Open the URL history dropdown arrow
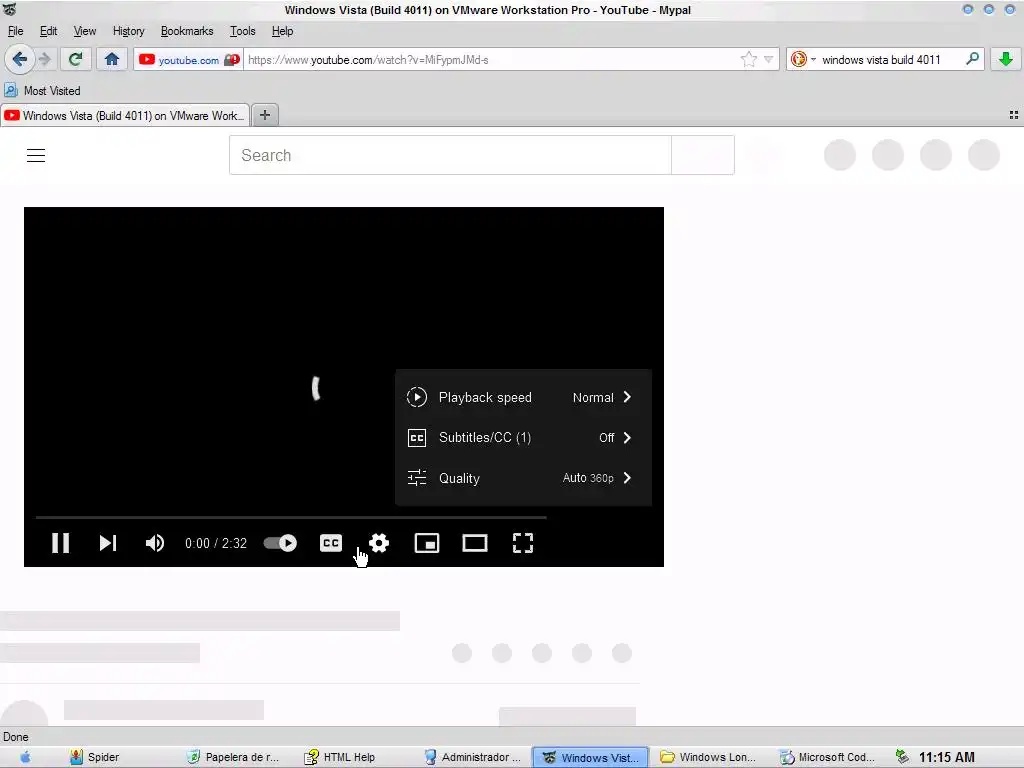This screenshot has height=768, width=1024. click(769, 59)
